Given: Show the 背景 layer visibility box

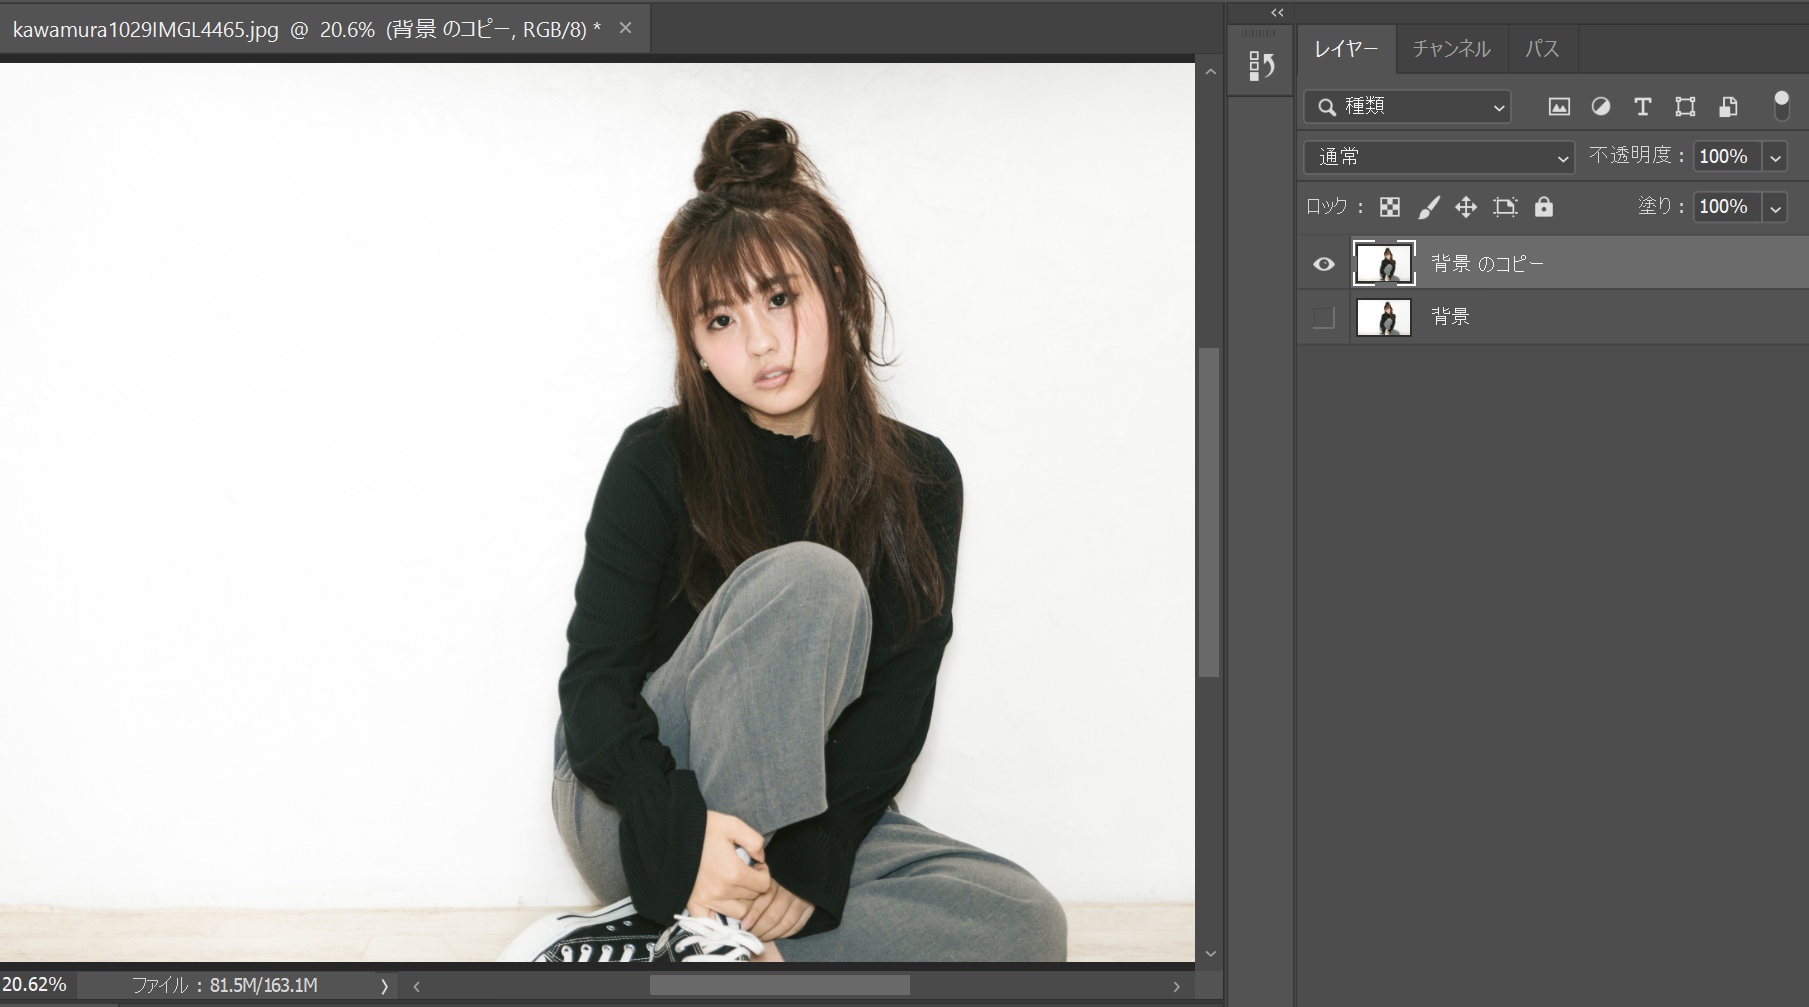Looking at the screenshot, I should (x=1324, y=318).
